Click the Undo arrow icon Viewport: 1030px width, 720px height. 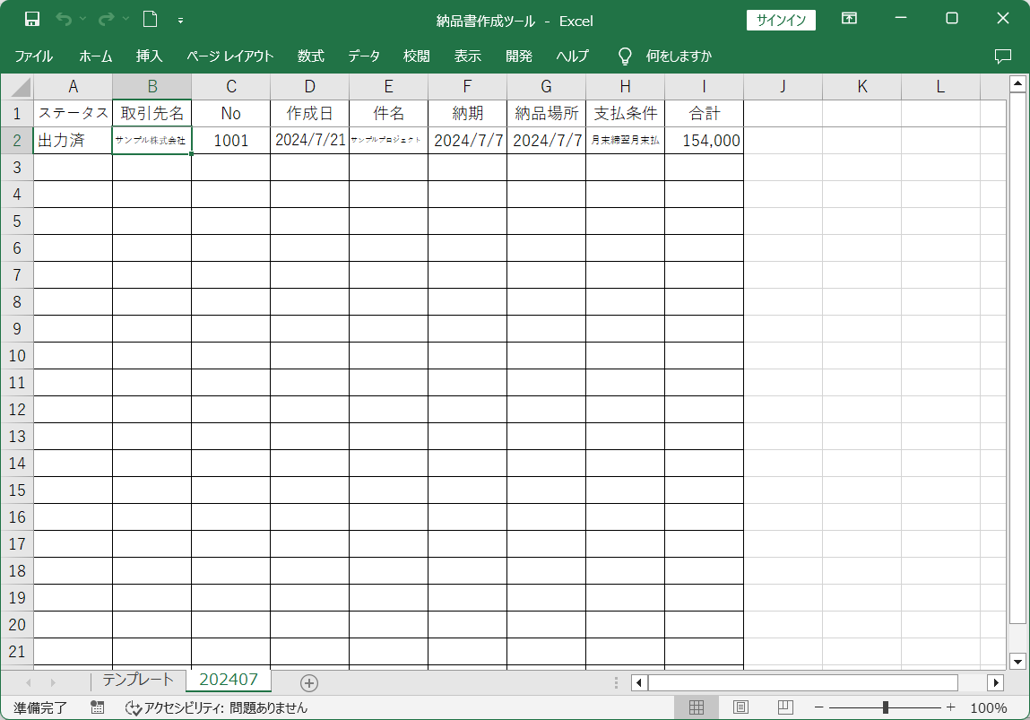63,19
